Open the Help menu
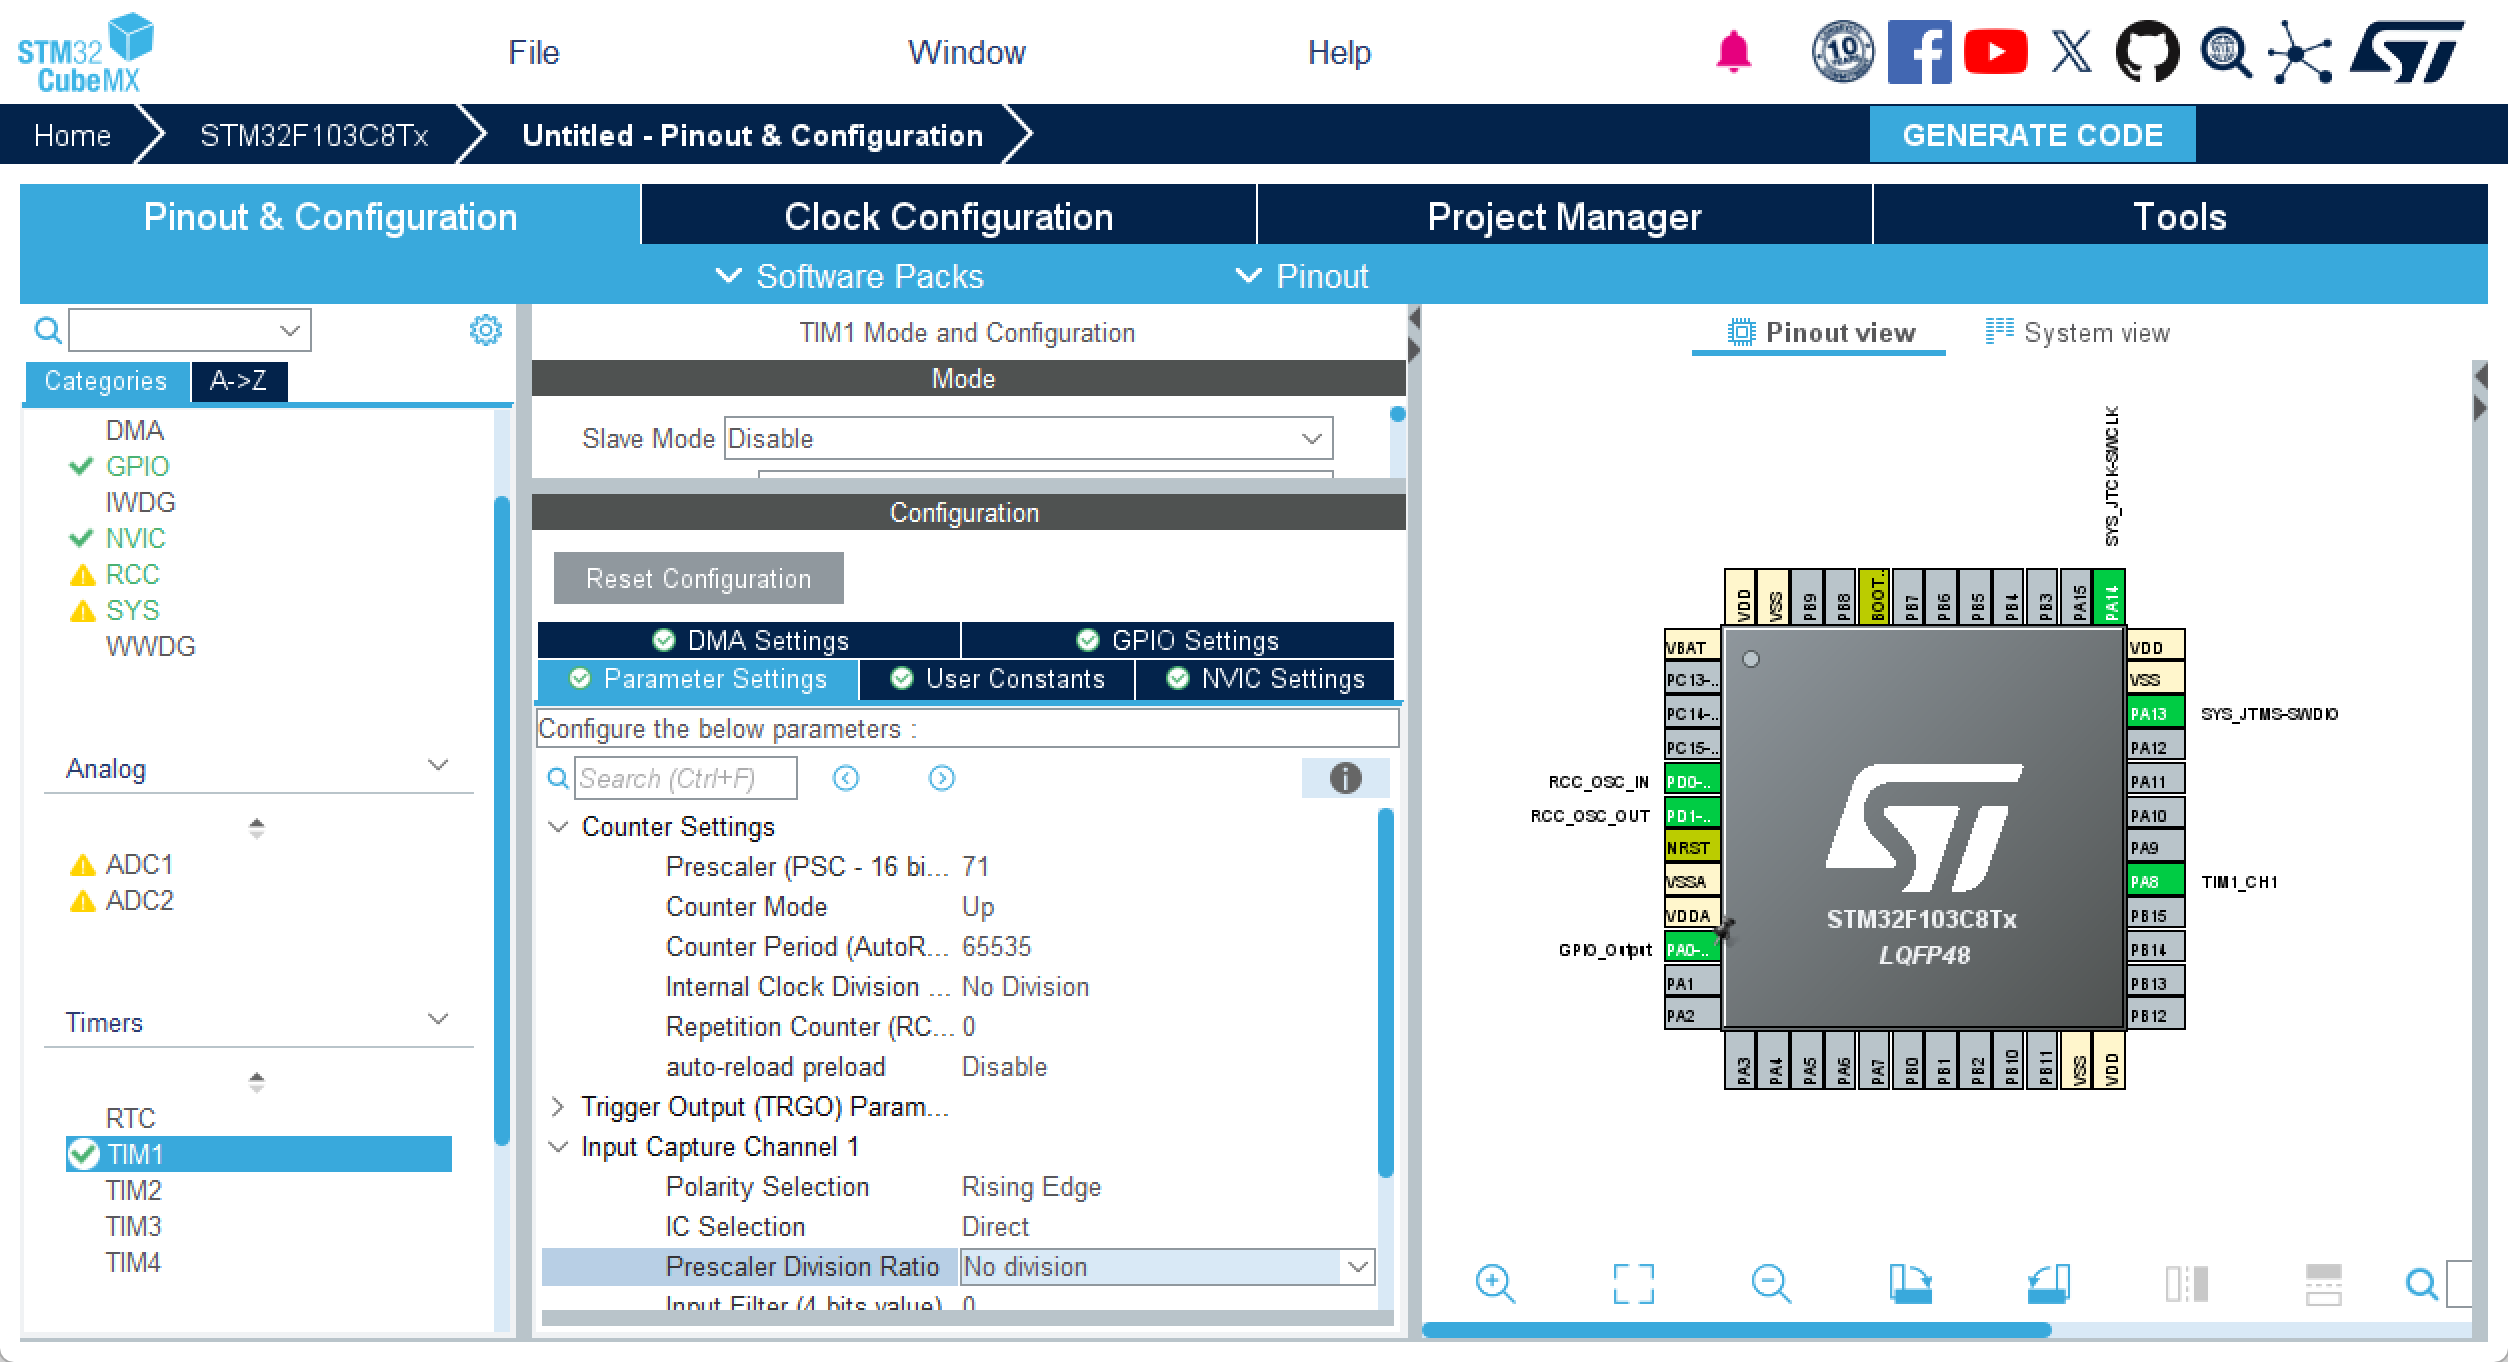This screenshot has height=1362, width=2508. click(1339, 52)
